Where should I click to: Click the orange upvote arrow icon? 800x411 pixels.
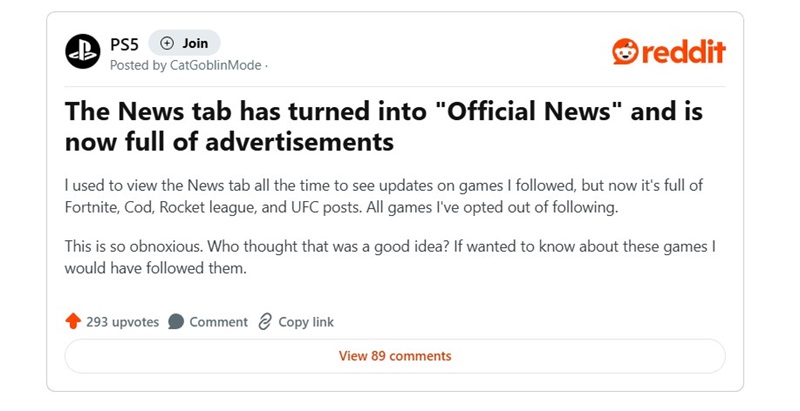73,322
